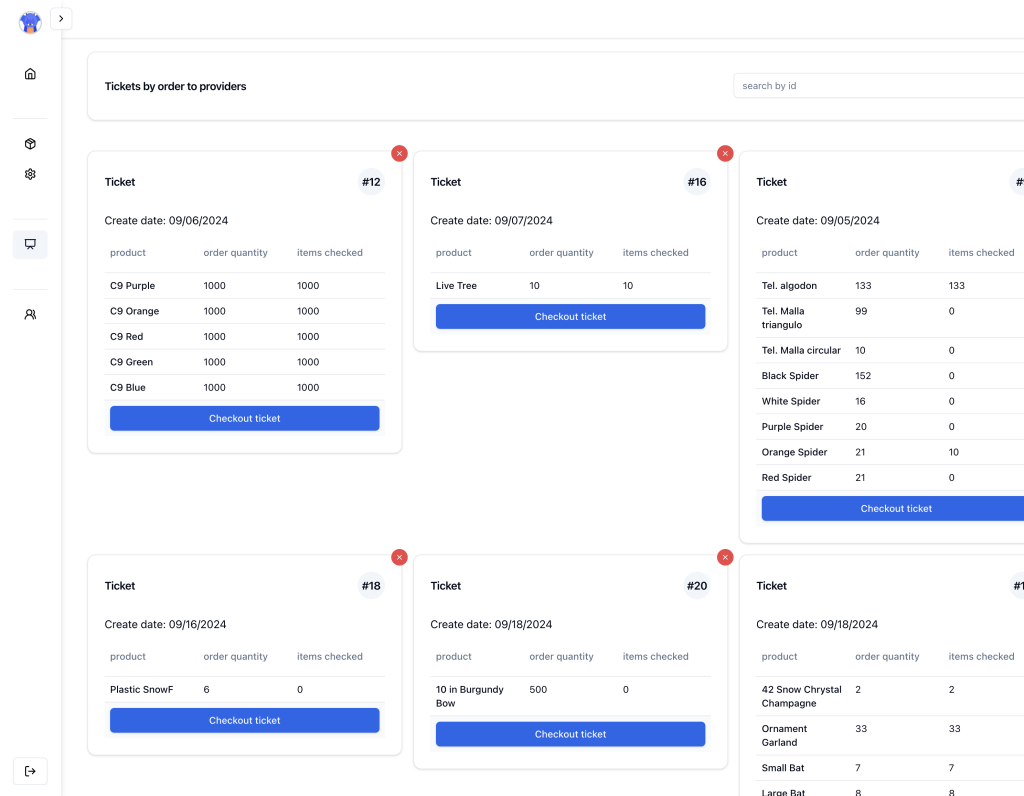Click order quantity 99 for Tel. Malla triangulo
1024x796 pixels.
coord(861,311)
